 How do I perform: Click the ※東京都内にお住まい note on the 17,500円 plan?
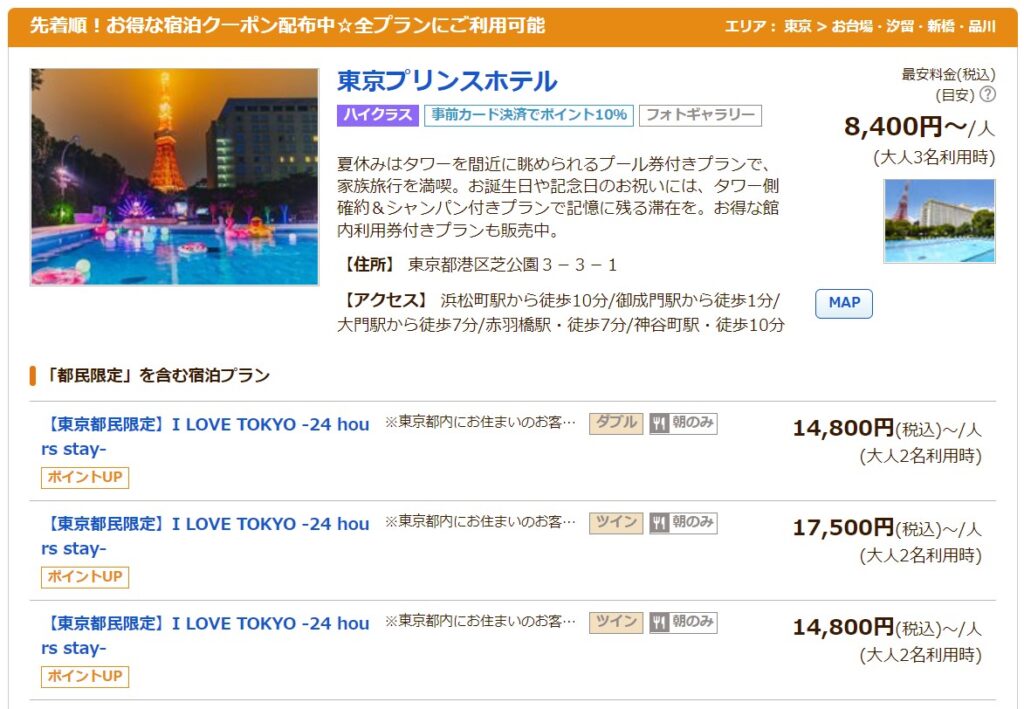click(x=480, y=522)
